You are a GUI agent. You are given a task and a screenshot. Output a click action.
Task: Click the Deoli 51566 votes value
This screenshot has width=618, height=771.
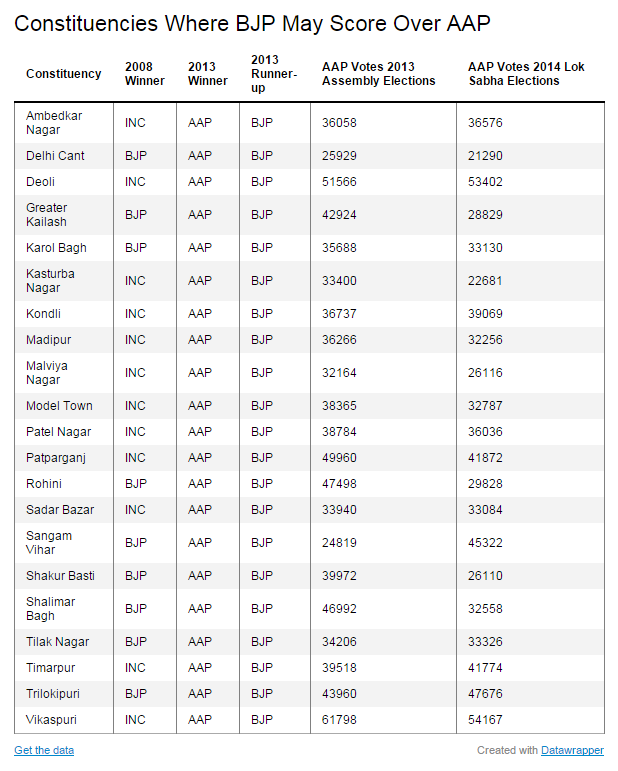click(339, 182)
